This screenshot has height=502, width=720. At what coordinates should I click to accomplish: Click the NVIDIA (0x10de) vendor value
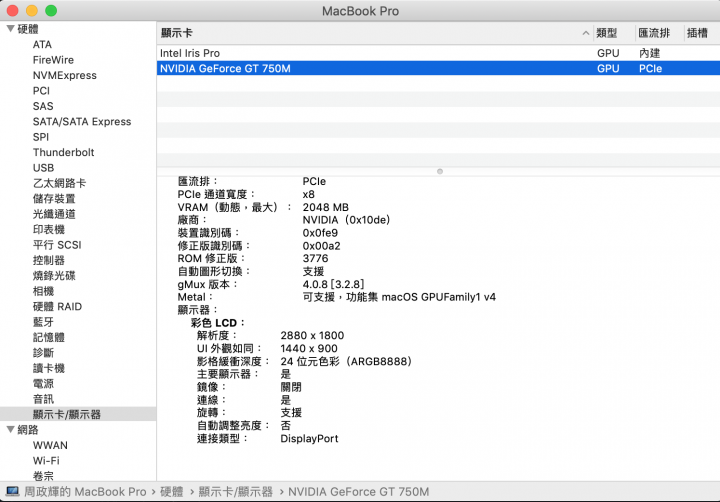346,220
